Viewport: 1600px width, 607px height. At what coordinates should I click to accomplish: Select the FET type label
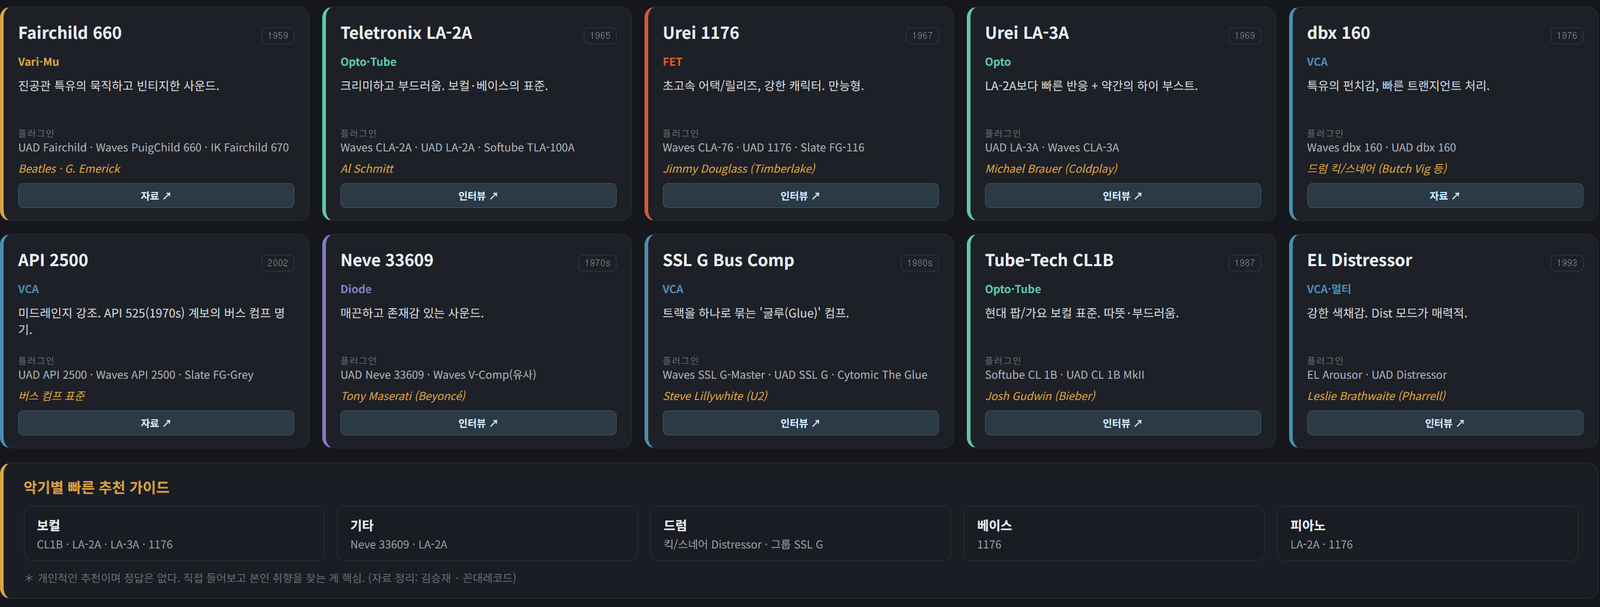pyautogui.click(x=672, y=62)
